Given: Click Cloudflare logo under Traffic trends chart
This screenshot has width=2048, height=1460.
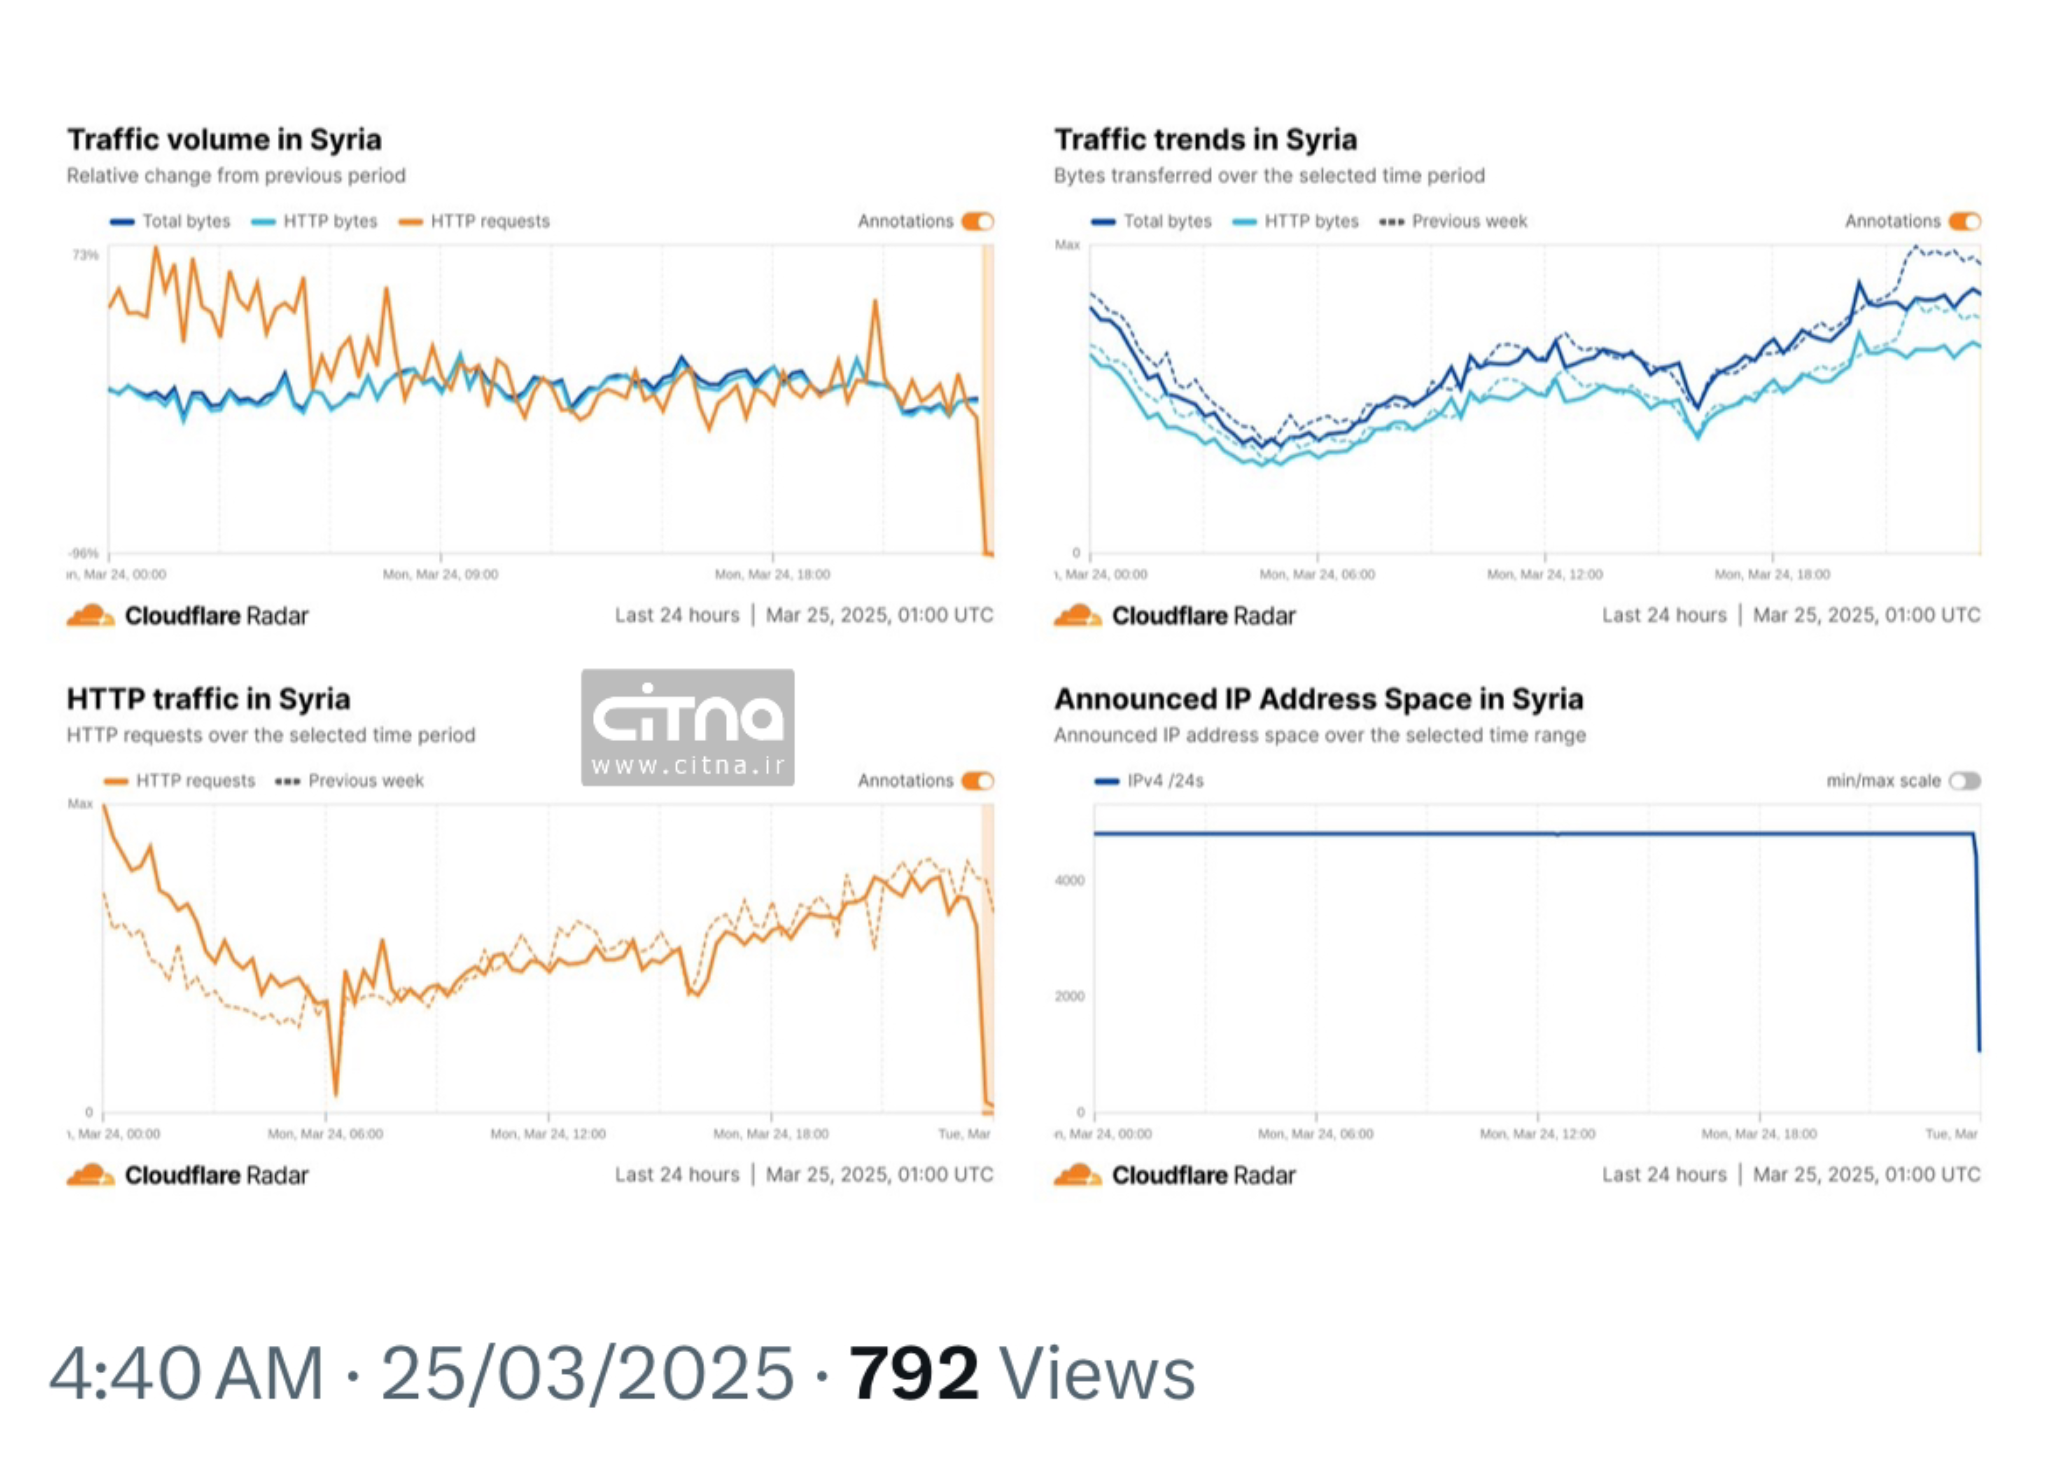Looking at the screenshot, I should [x=1077, y=615].
